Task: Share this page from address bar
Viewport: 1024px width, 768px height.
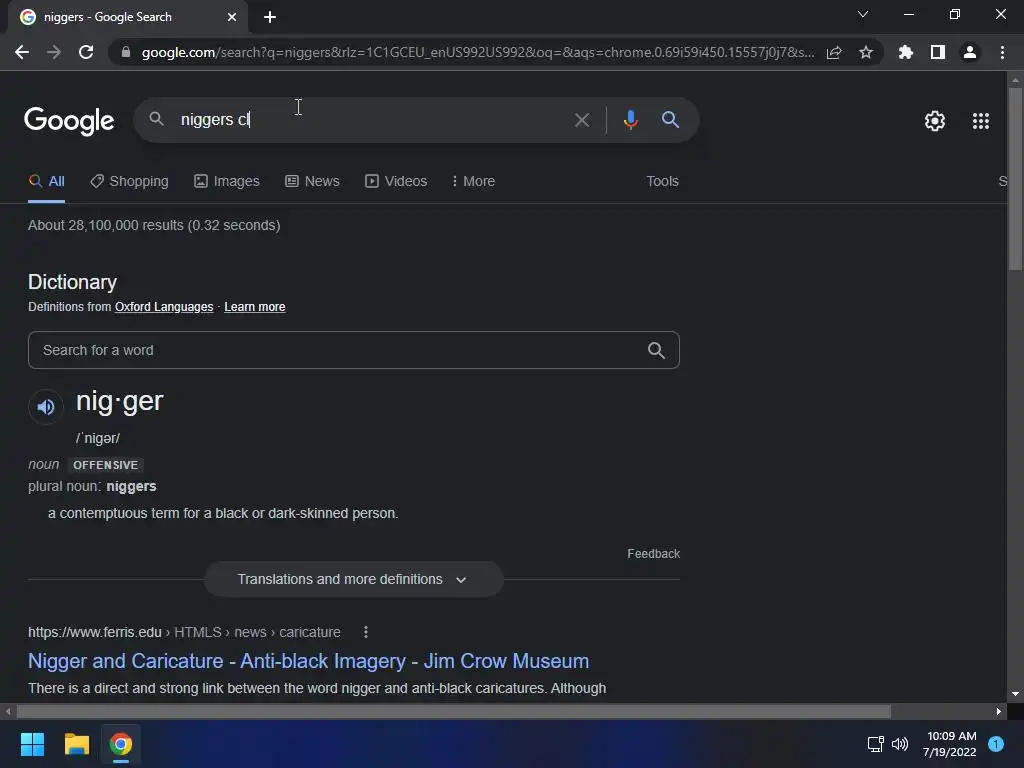Action: click(x=834, y=52)
